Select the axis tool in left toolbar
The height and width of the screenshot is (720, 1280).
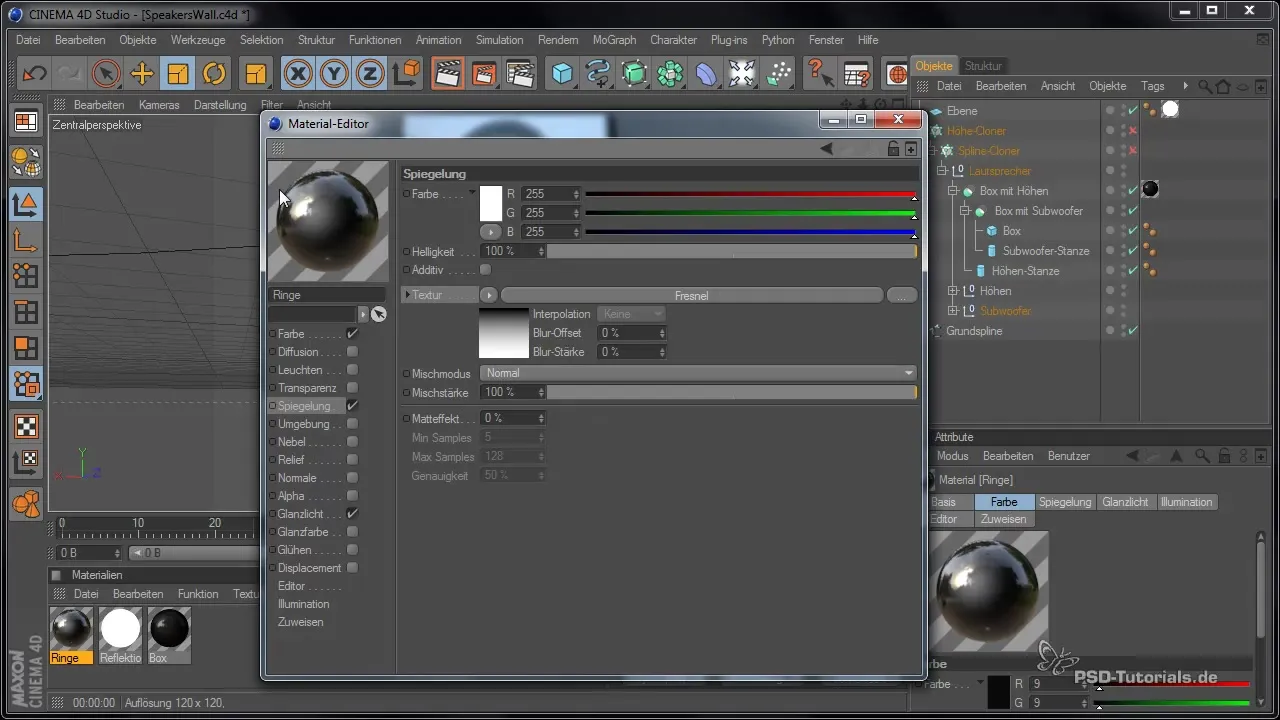tap(26, 242)
